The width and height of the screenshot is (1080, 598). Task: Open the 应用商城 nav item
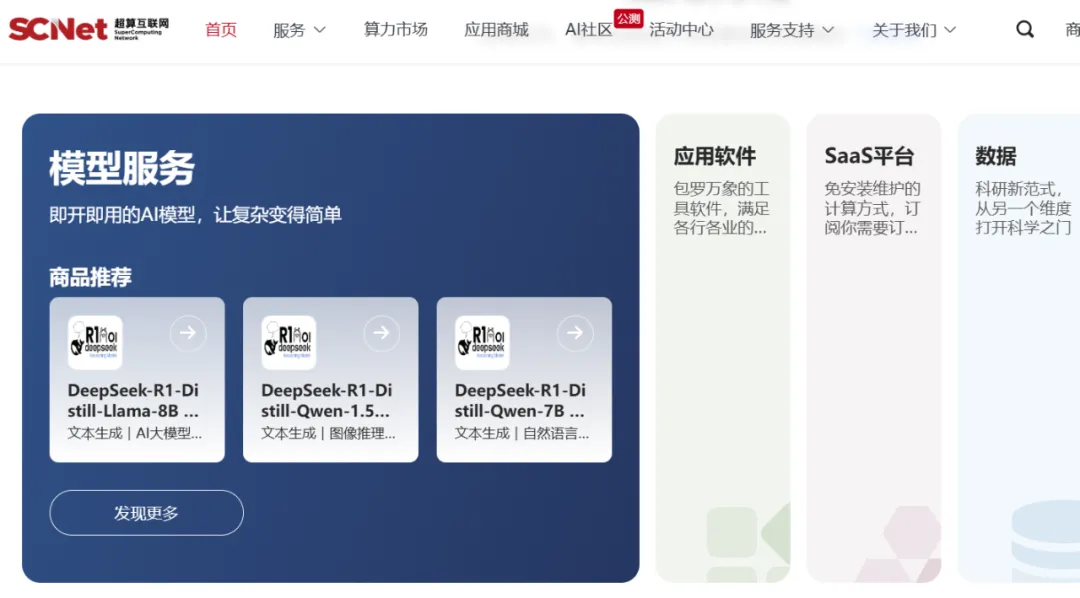[496, 30]
